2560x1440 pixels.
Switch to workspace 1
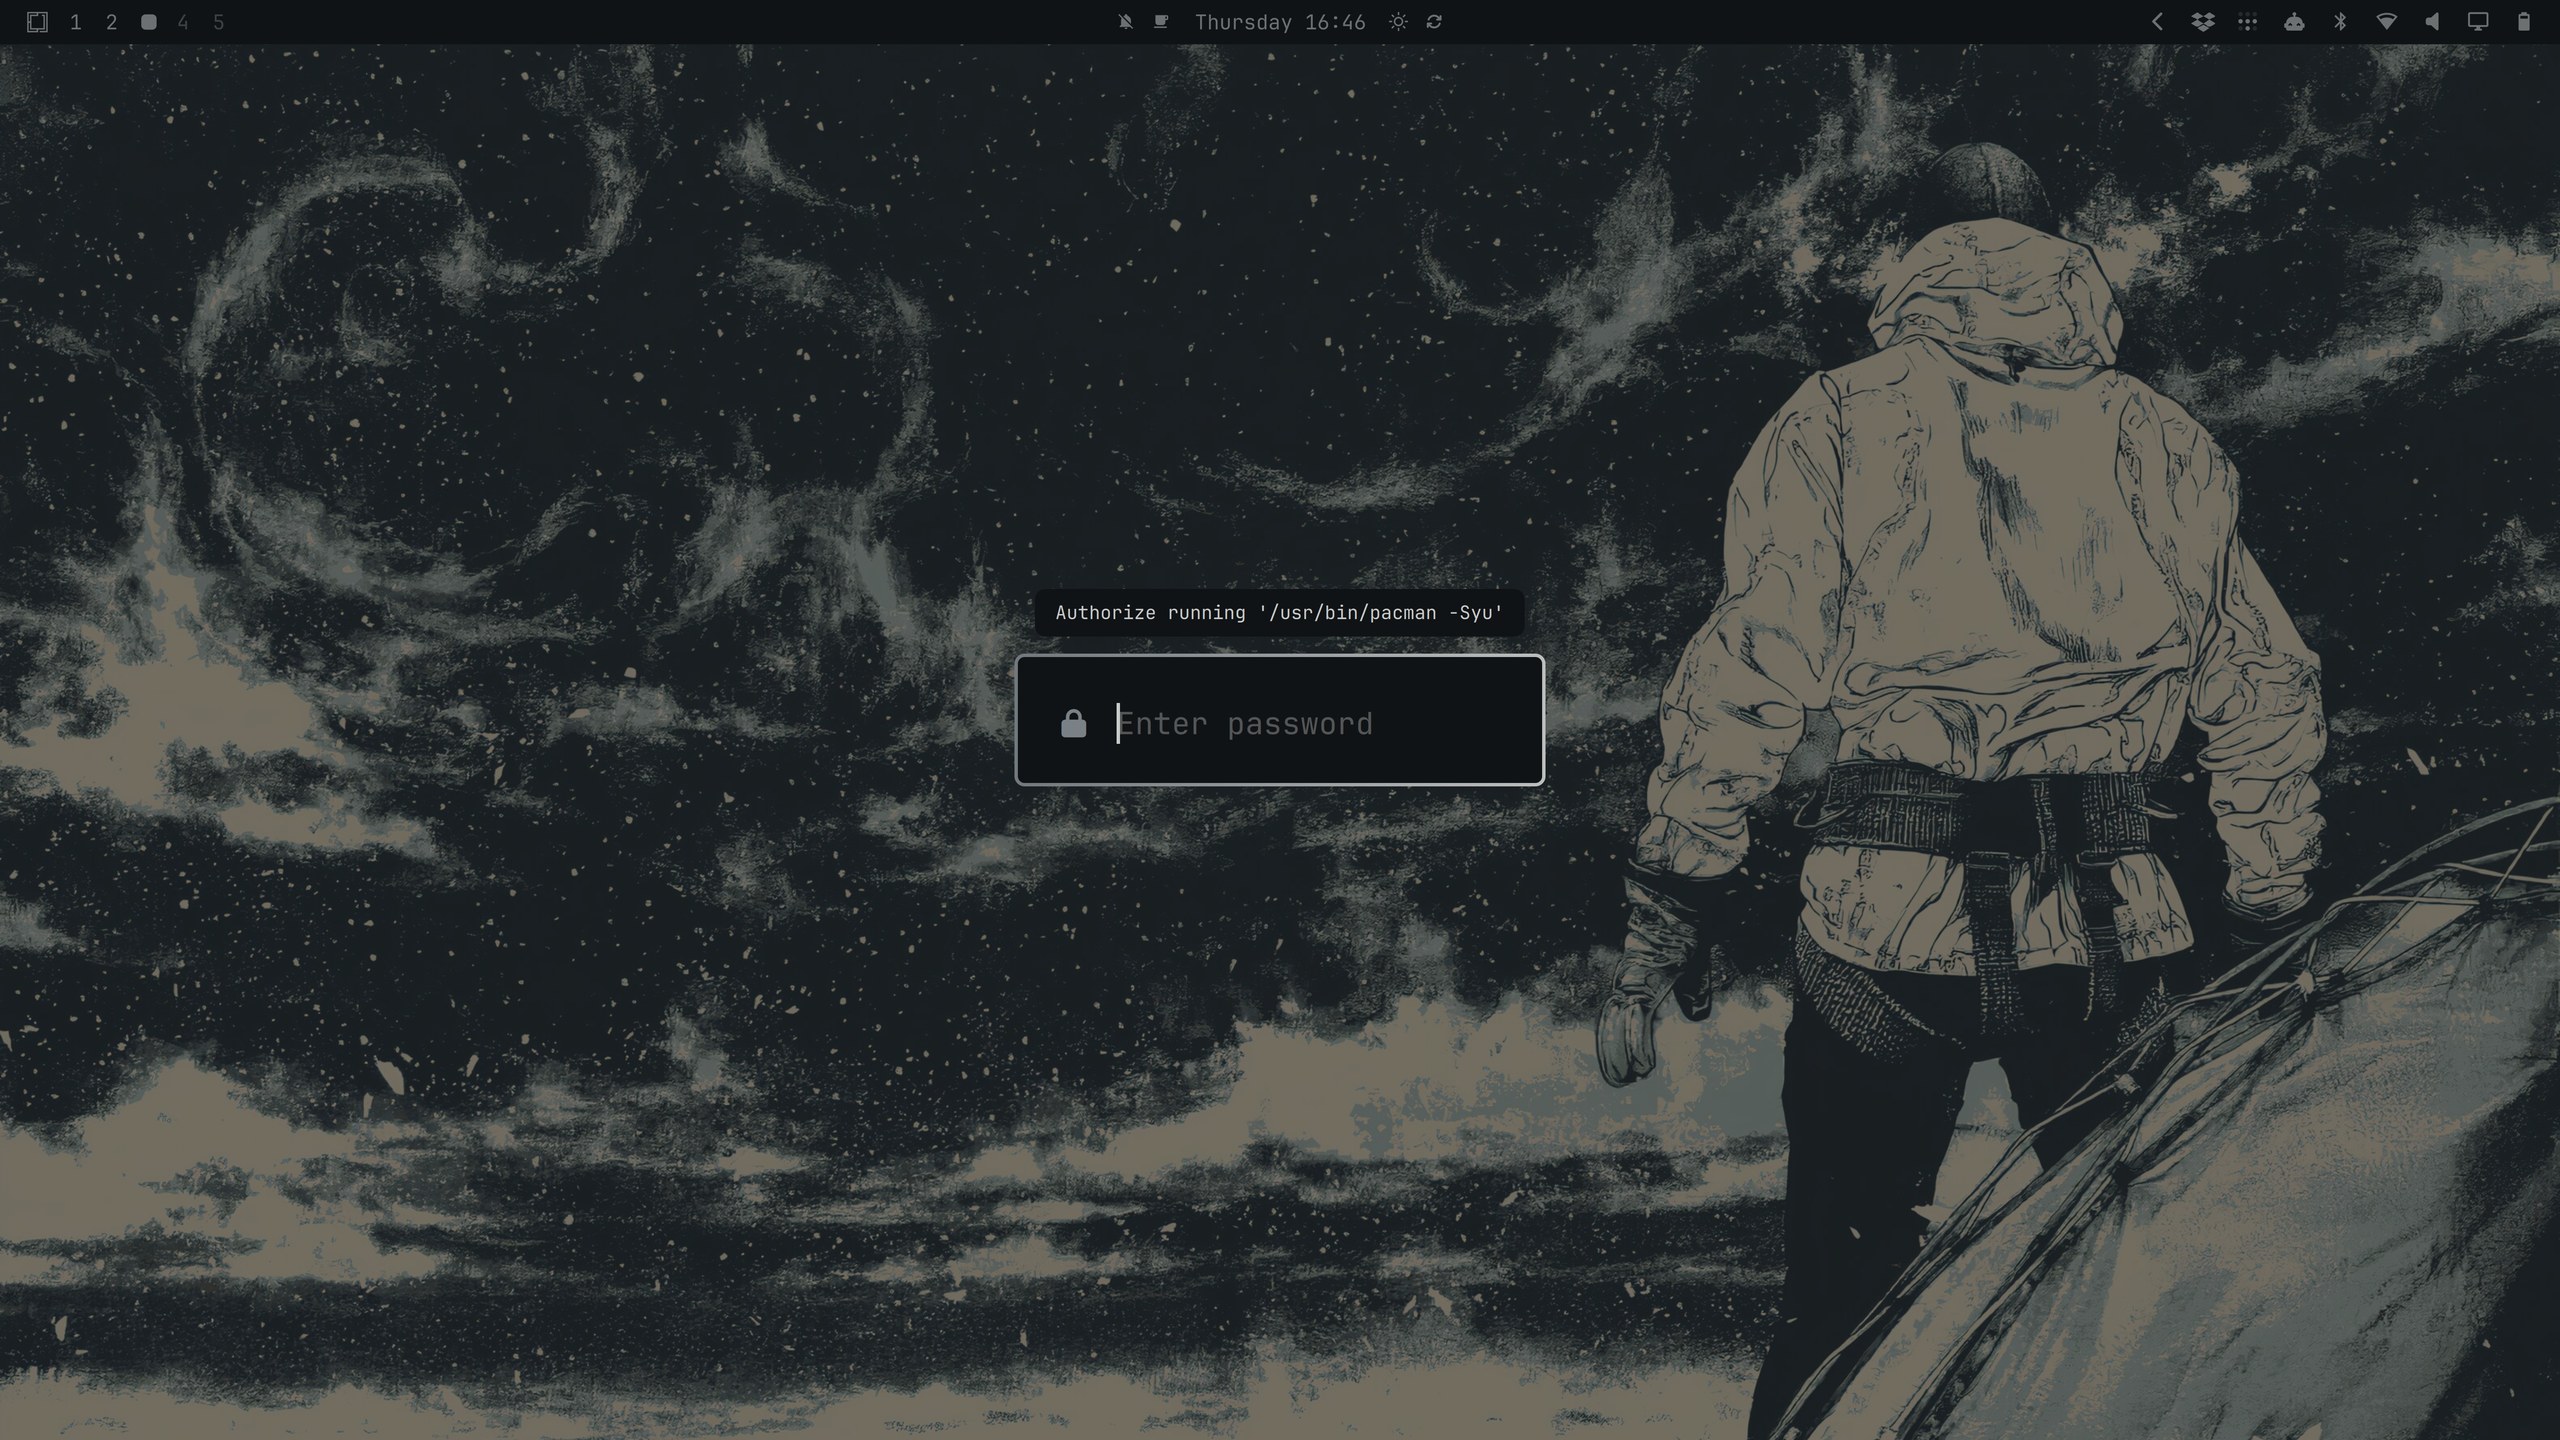tap(76, 22)
